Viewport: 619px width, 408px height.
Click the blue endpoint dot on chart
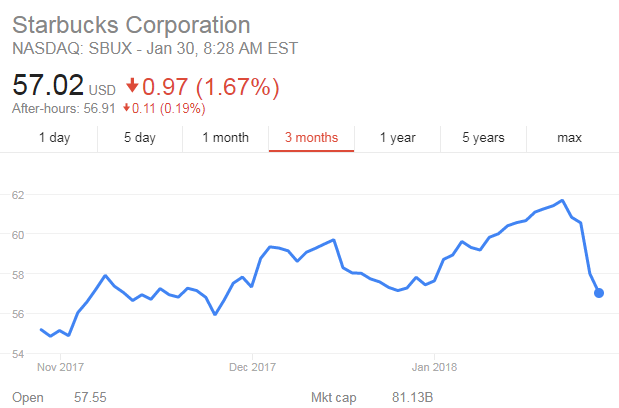coord(599,293)
